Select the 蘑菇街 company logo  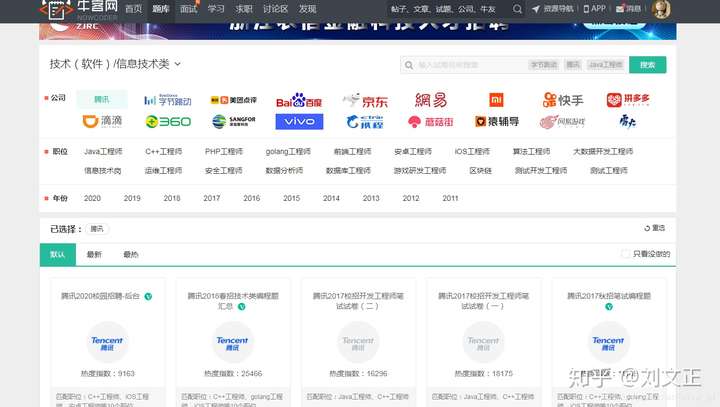coord(431,122)
